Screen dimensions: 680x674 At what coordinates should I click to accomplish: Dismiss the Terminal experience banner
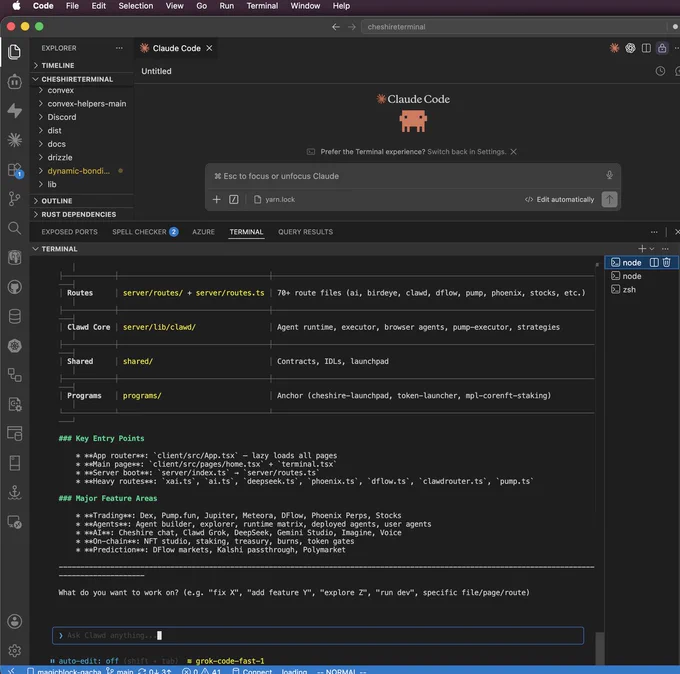(x=513, y=152)
